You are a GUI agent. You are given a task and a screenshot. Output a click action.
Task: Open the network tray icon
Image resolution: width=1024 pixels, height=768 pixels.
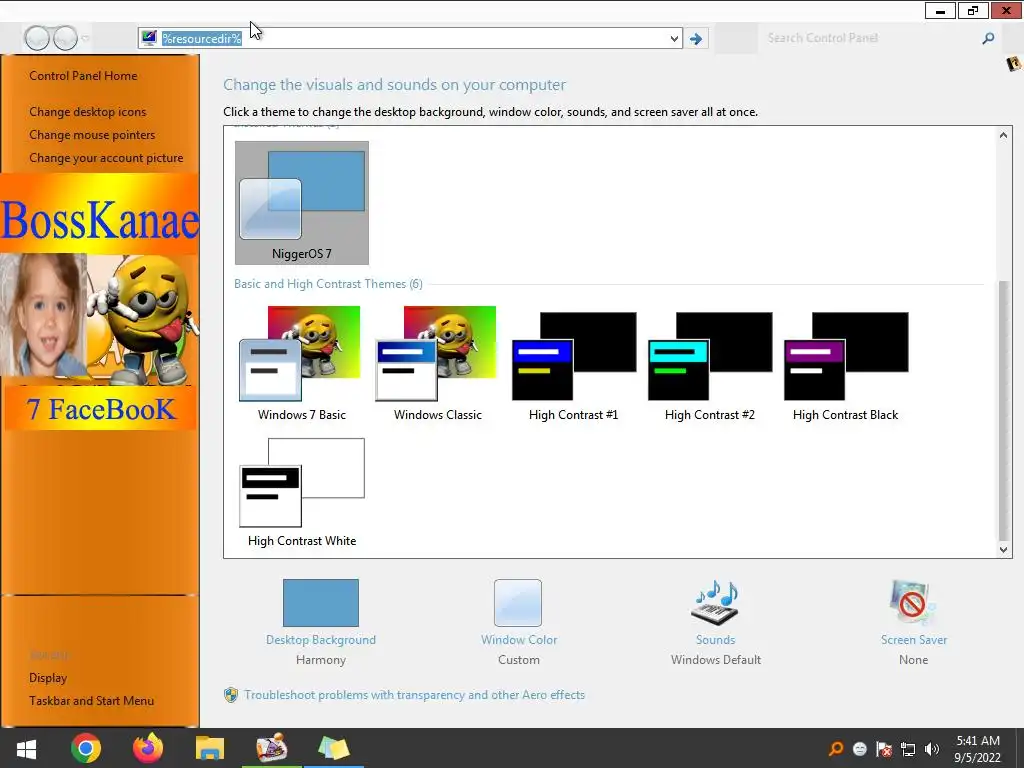908,749
